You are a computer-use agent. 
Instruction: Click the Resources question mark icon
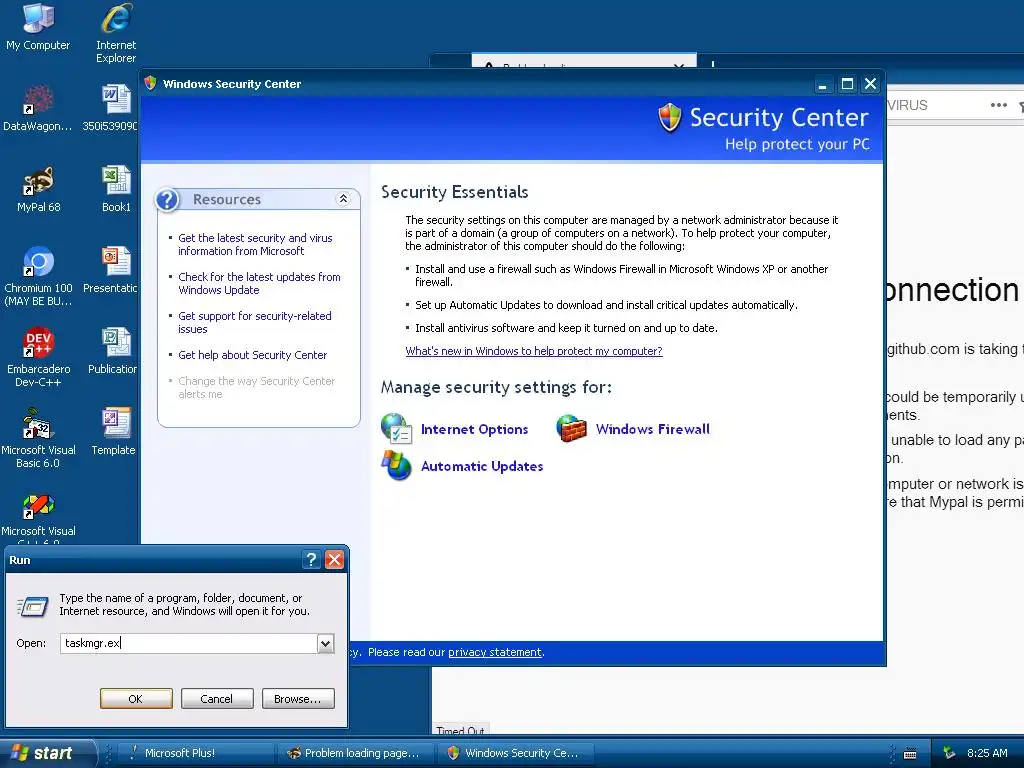click(x=168, y=199)
